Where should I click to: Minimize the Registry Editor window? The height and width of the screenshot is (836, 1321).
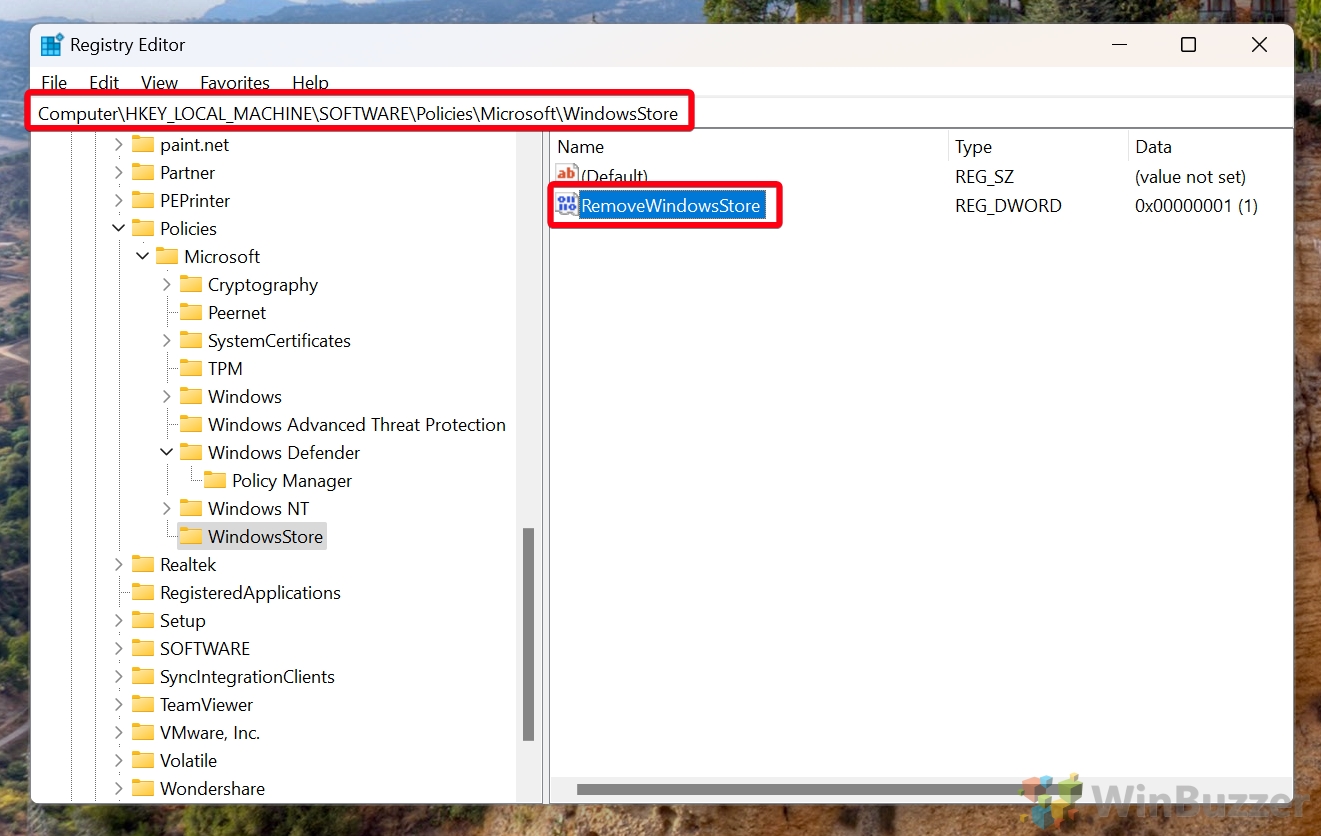[1117, 45]
